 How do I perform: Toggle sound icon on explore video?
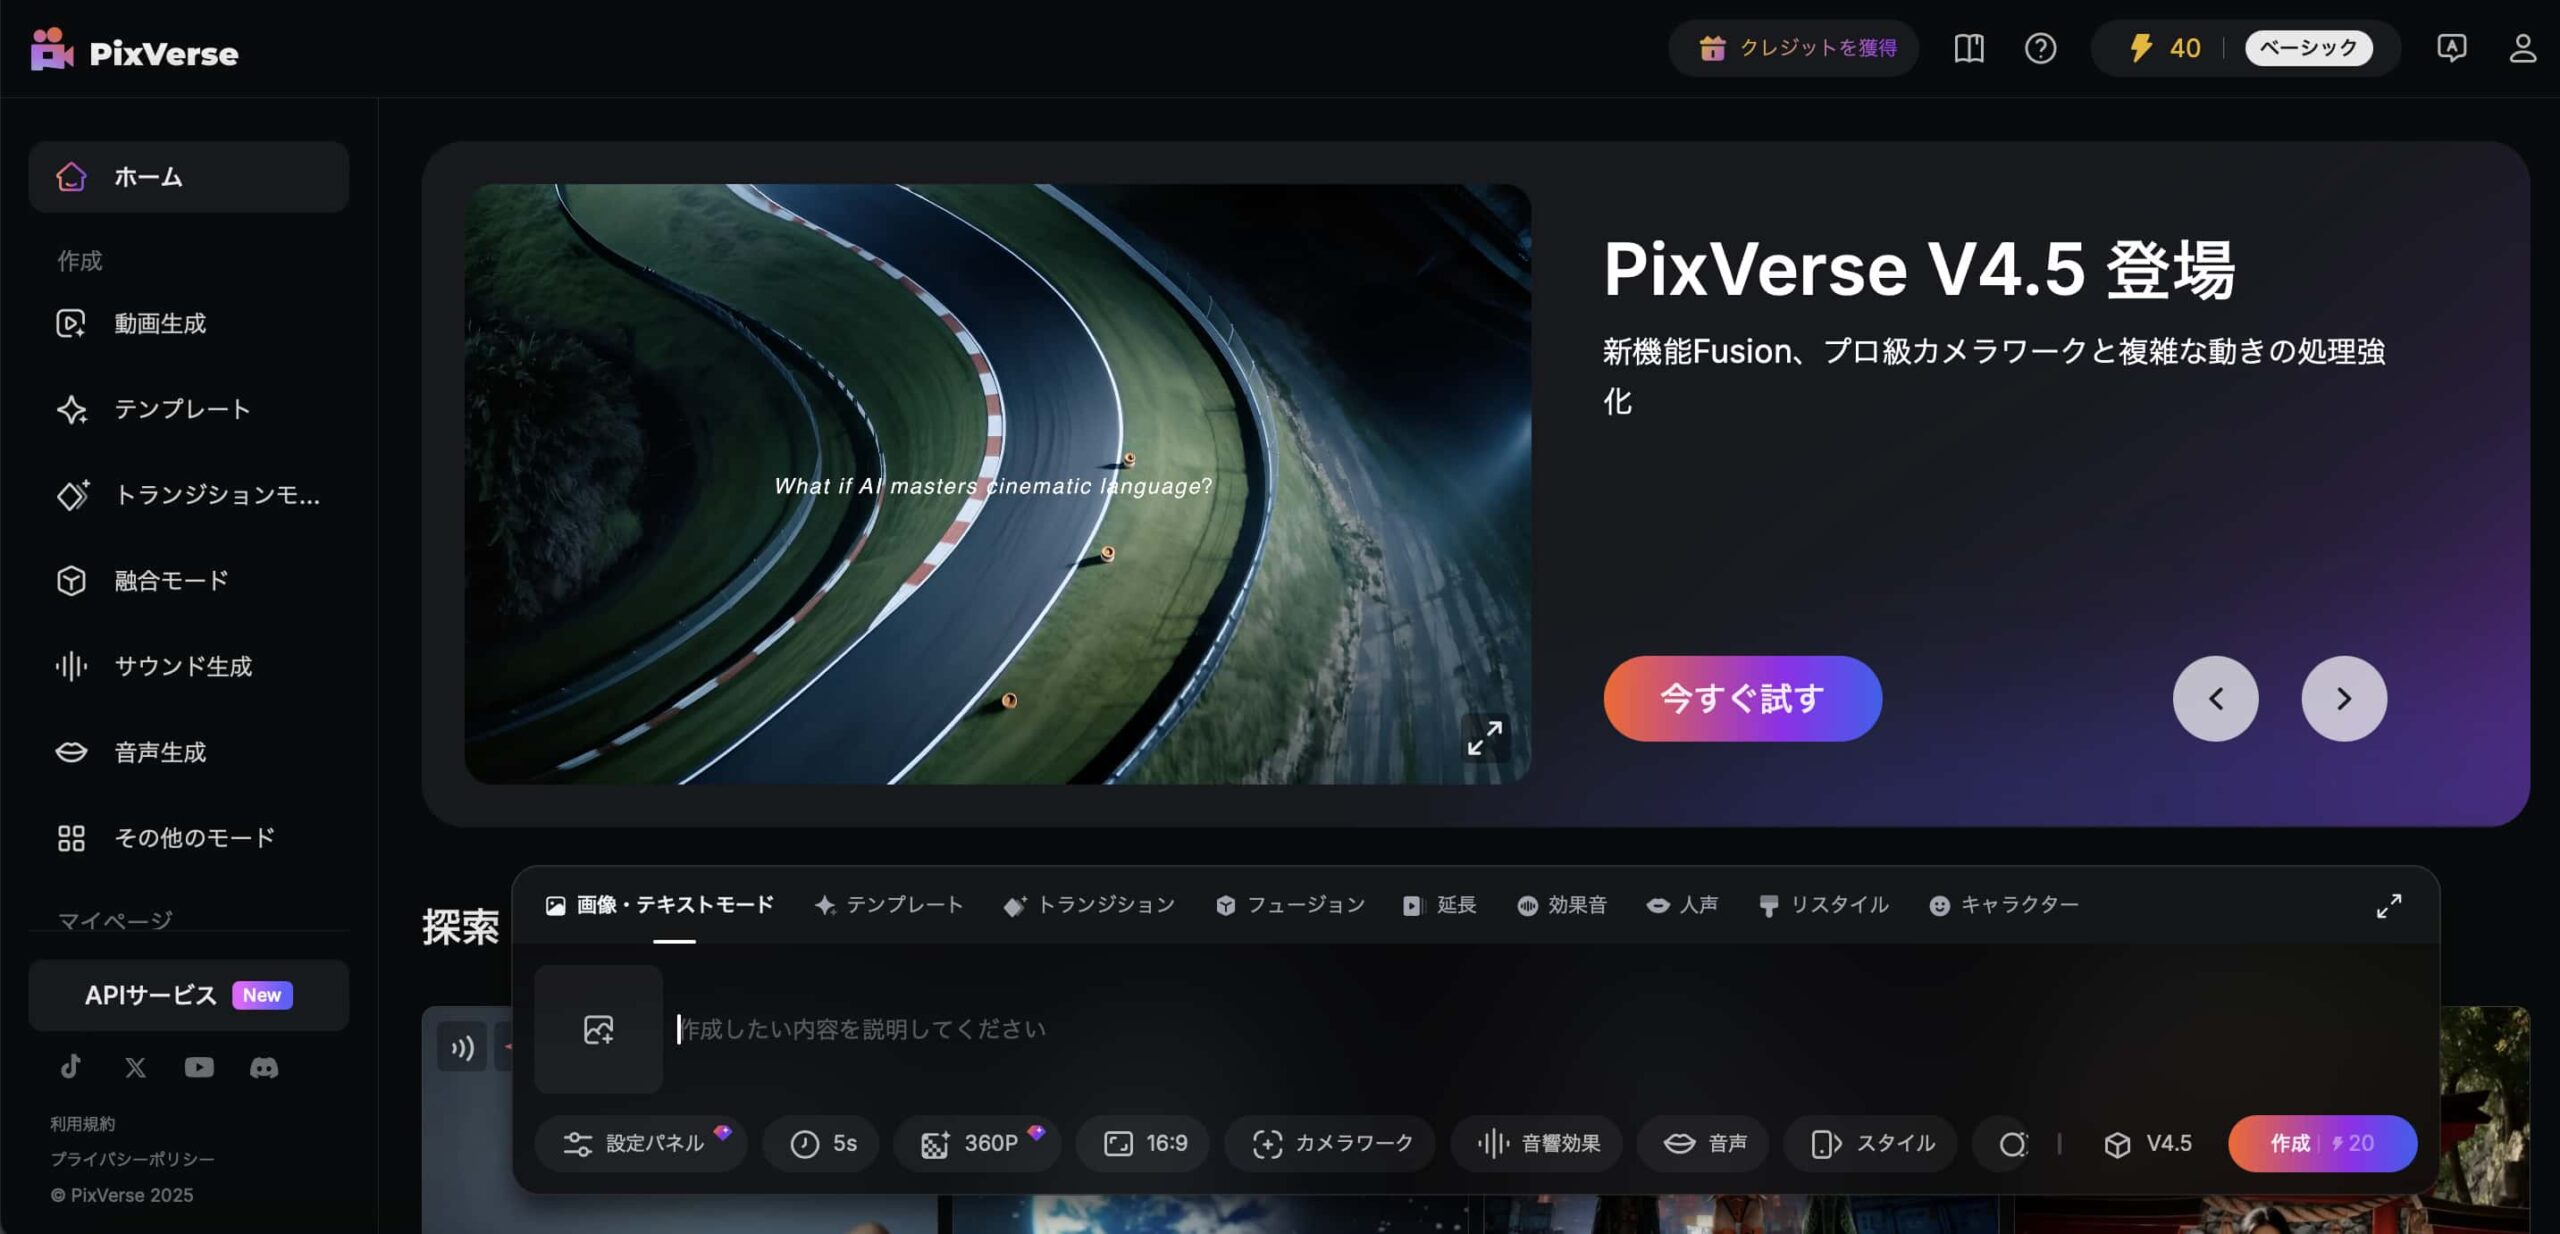[461, 1047]
